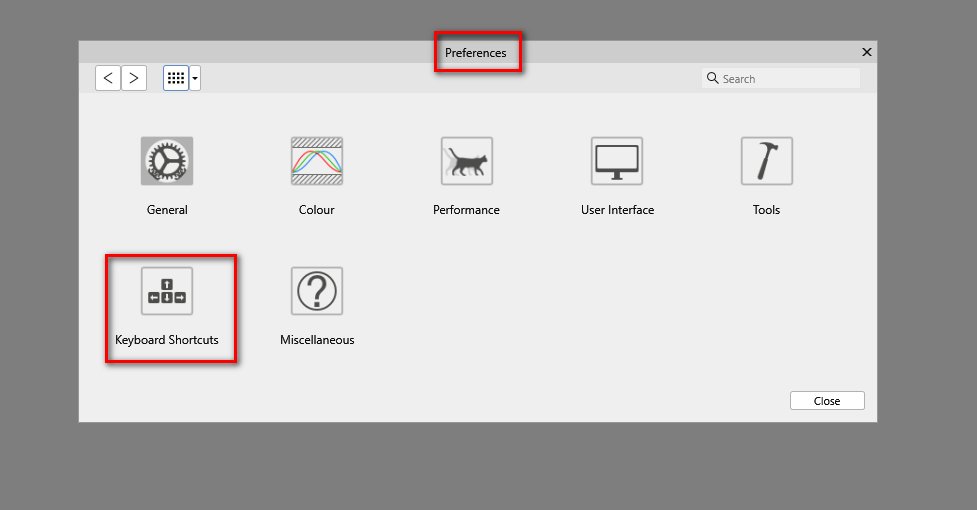Screen dimensions: 977x510
Task: Click into the Search field
Action: coord(781,78)
